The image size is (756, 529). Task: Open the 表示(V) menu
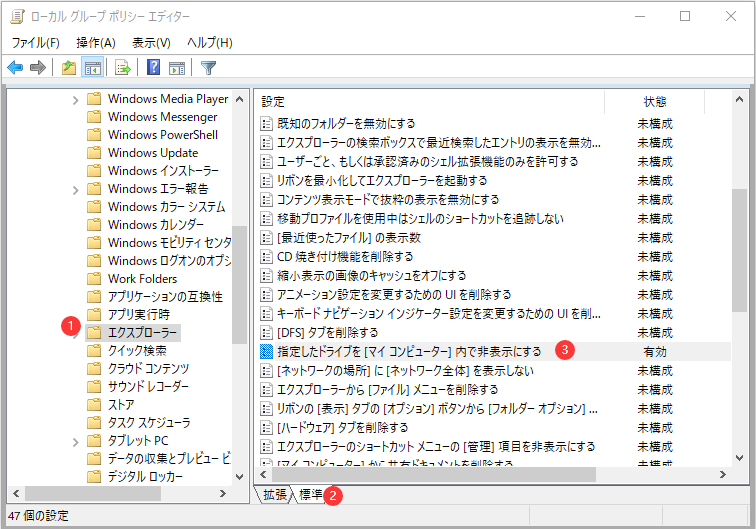click(x=151, y=43)
